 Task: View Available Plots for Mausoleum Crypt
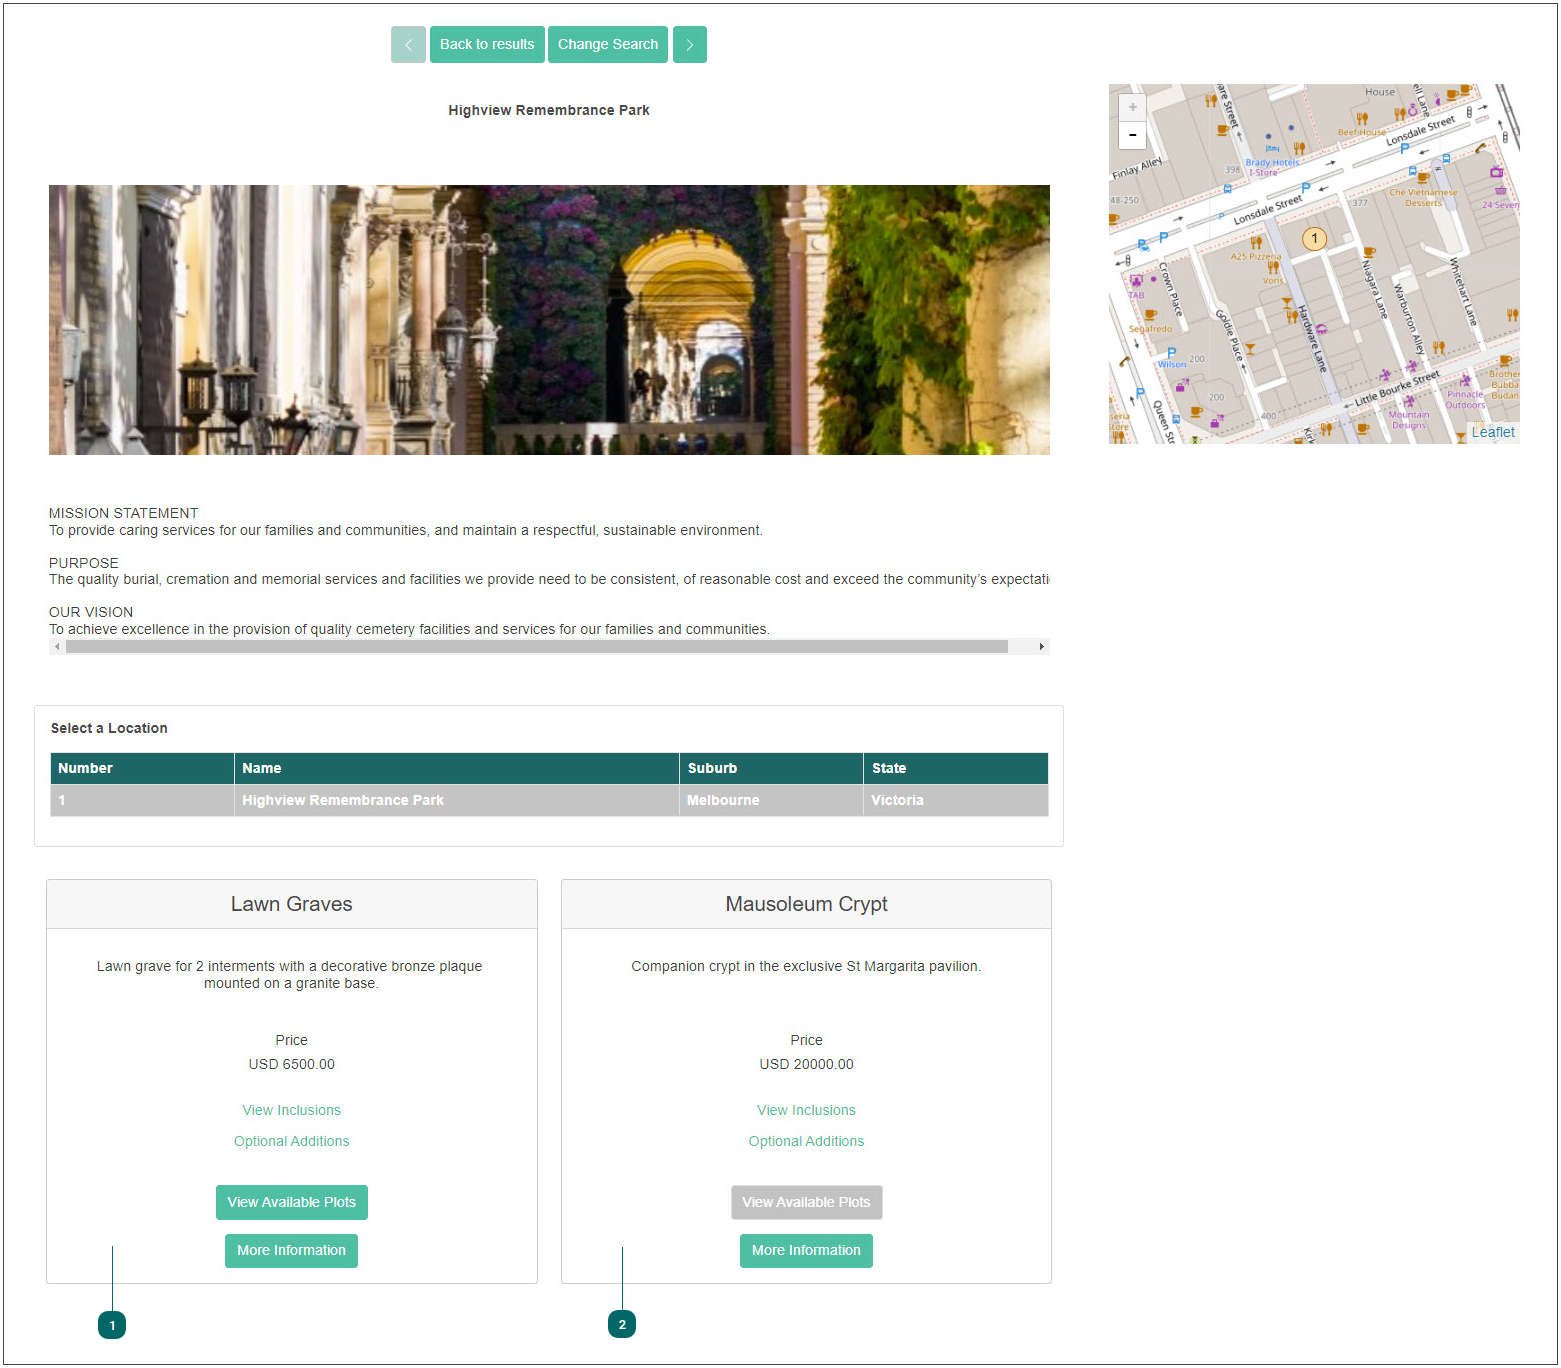pyautogui.click(x=806, y=1202)
